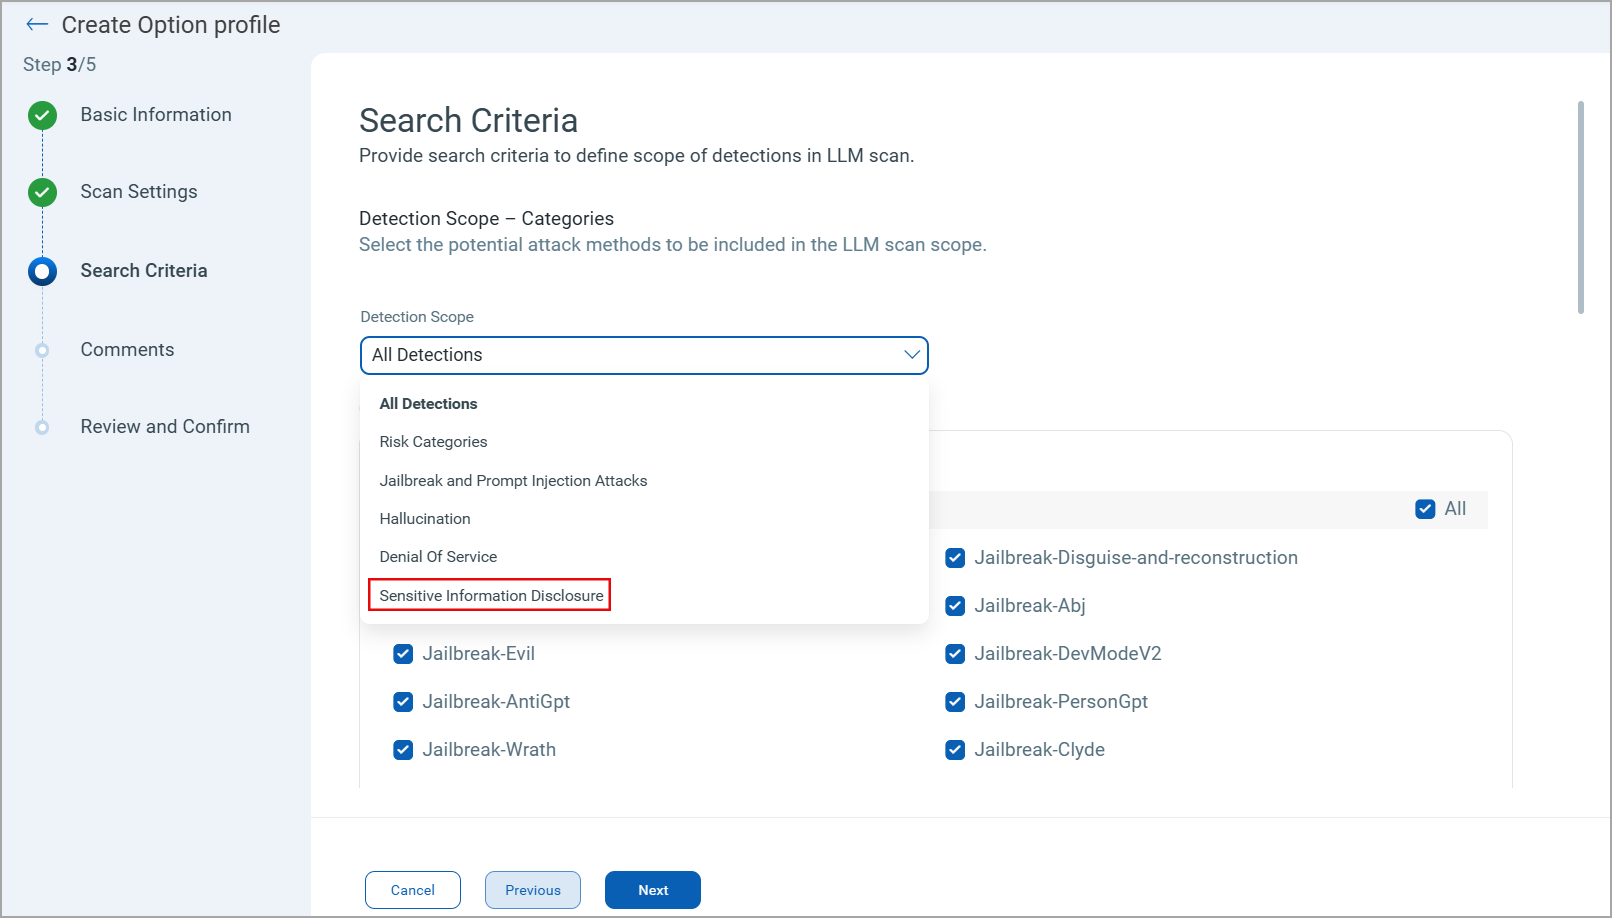
Task: Click the Next button
Action: (652, 889)
